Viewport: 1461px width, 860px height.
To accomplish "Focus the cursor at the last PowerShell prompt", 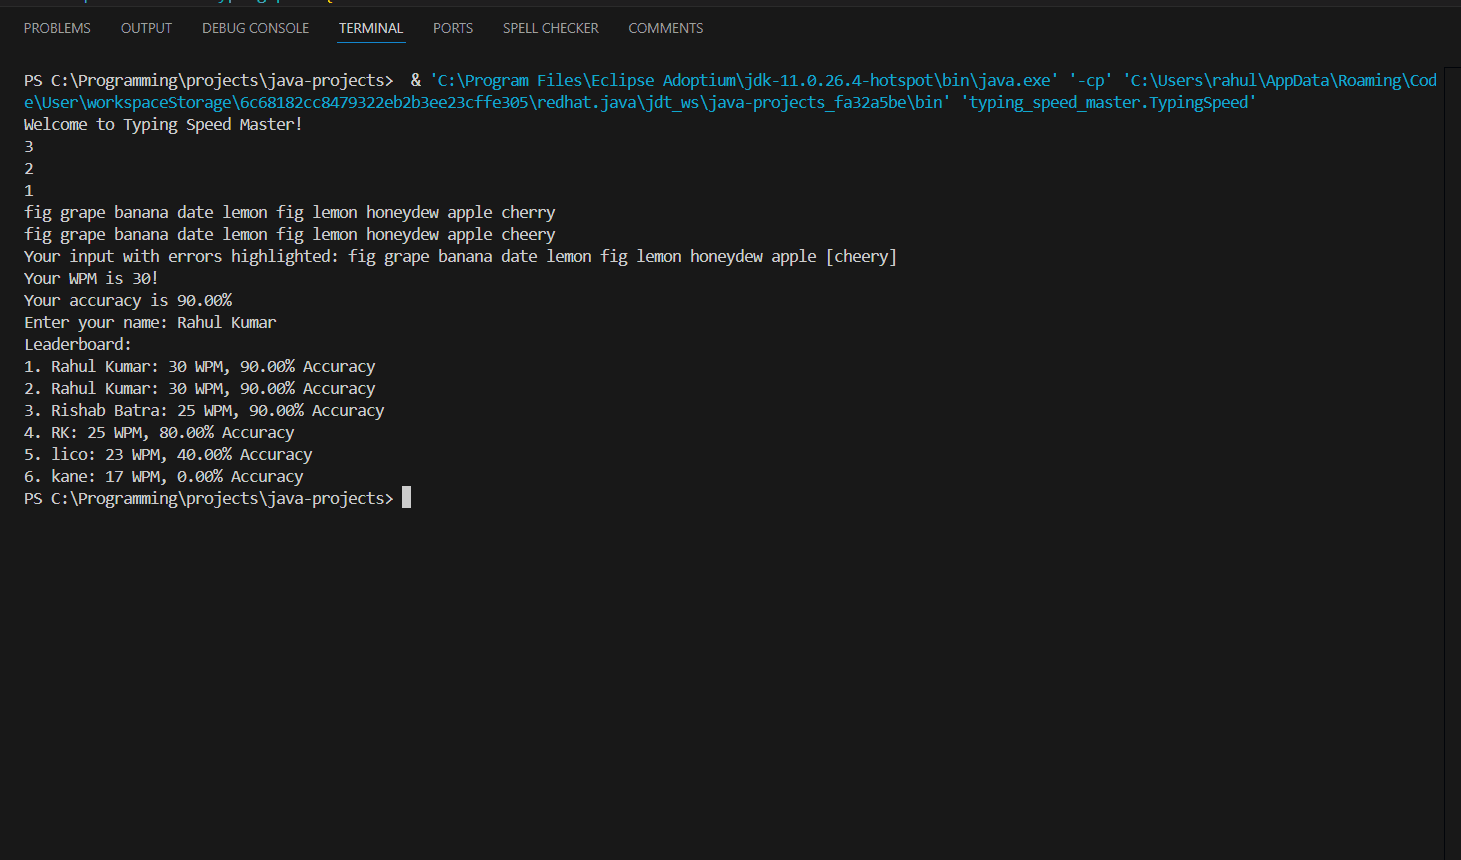I will (406, 498).
